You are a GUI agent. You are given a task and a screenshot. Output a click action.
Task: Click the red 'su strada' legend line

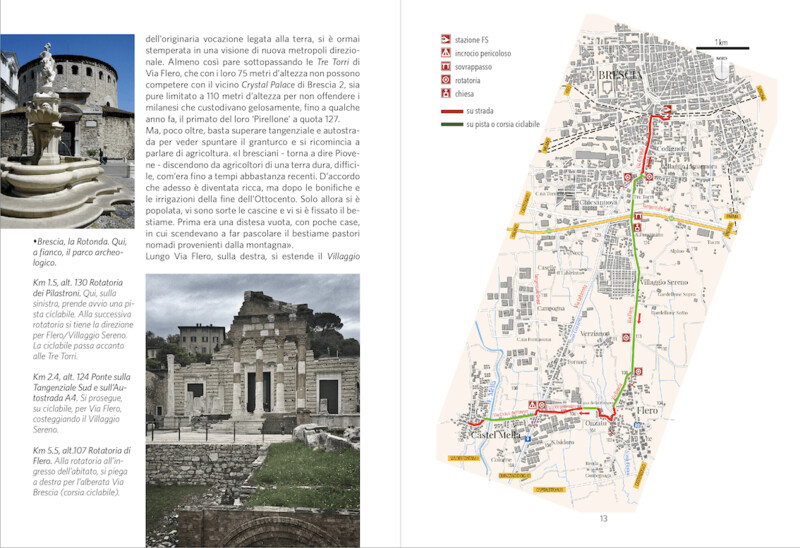click(452, 111)
